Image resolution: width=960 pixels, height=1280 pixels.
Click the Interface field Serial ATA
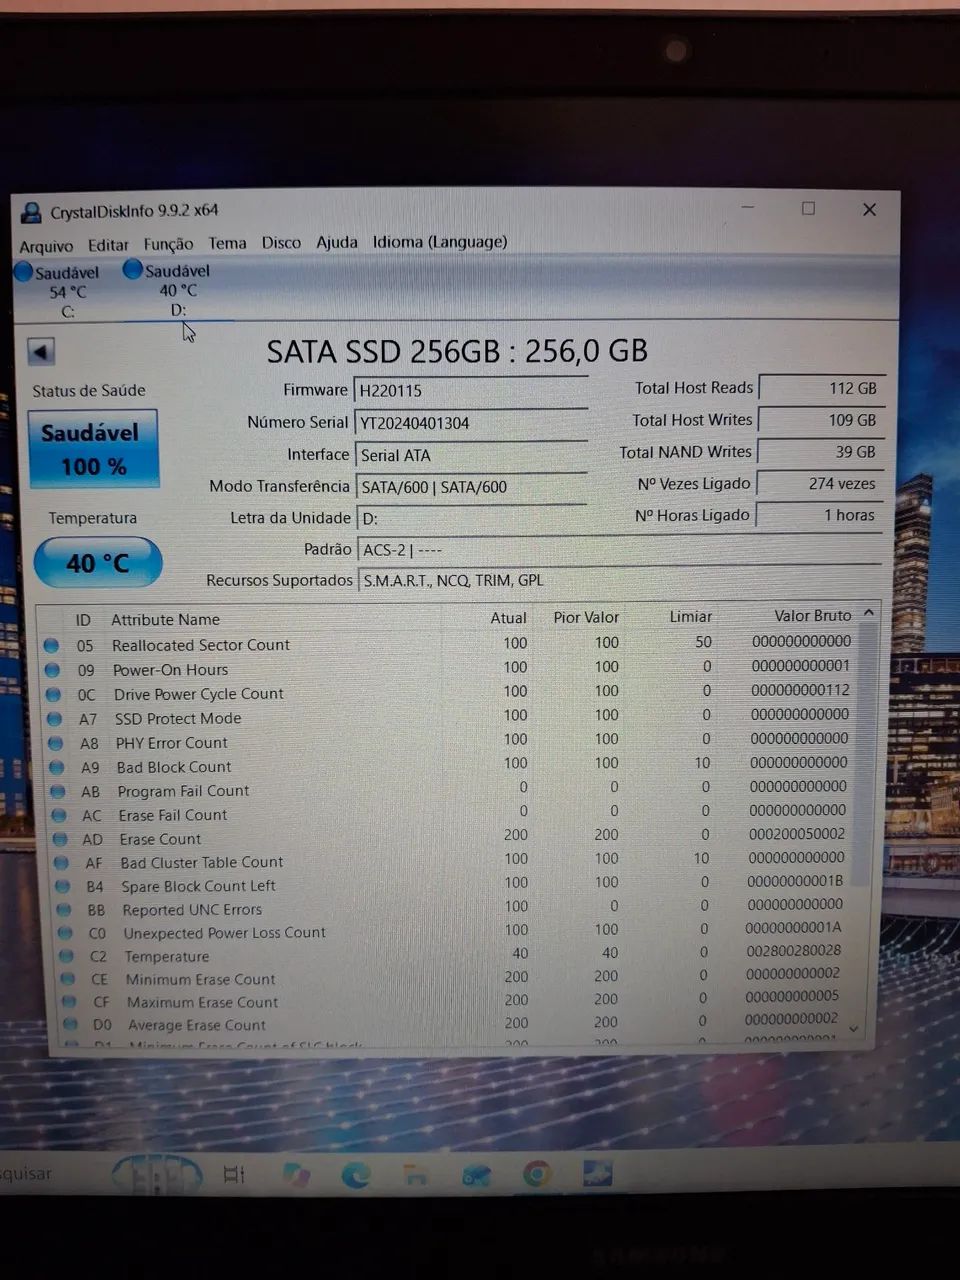[470, 455]
